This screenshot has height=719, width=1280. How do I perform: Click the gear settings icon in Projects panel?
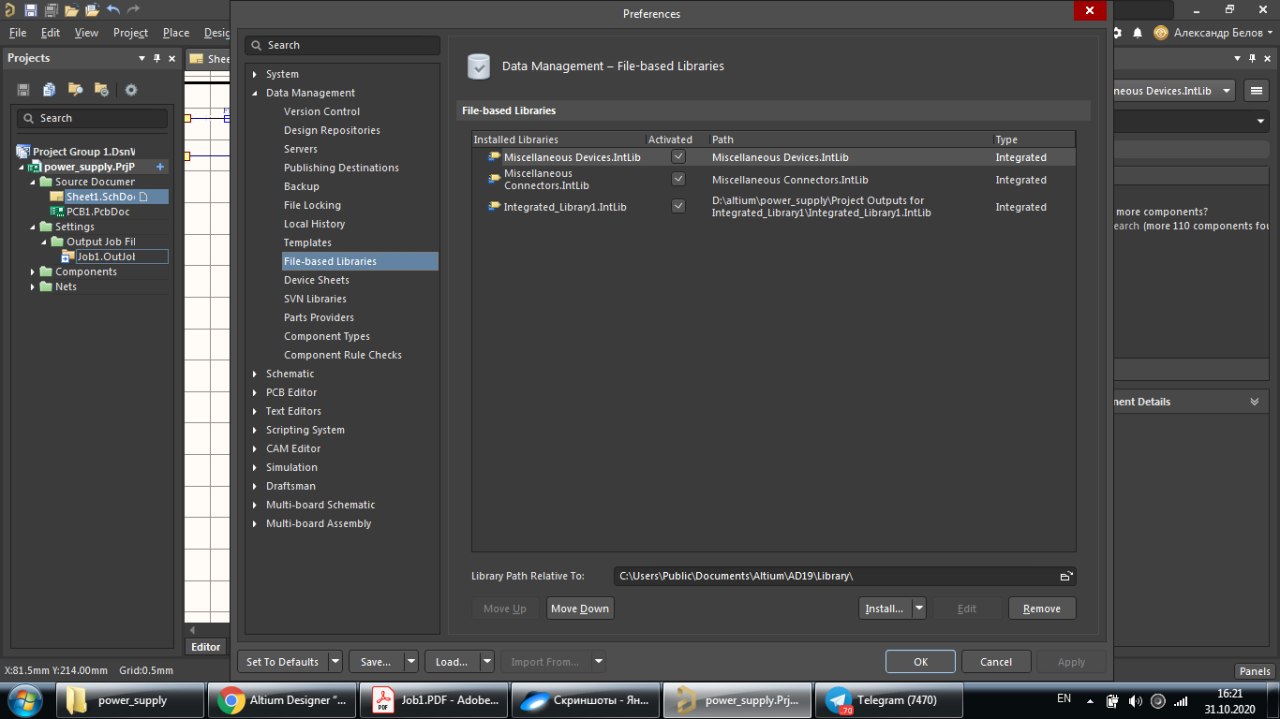pyautogui.click(x=131, y=90)
